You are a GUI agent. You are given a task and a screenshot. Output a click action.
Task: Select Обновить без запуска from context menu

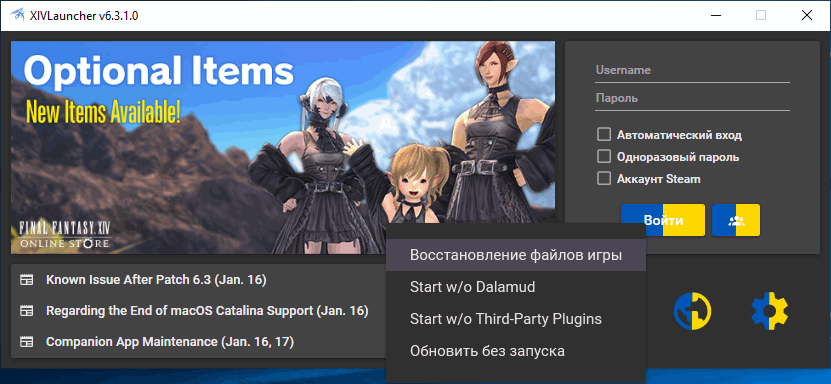tap(516, 351)
